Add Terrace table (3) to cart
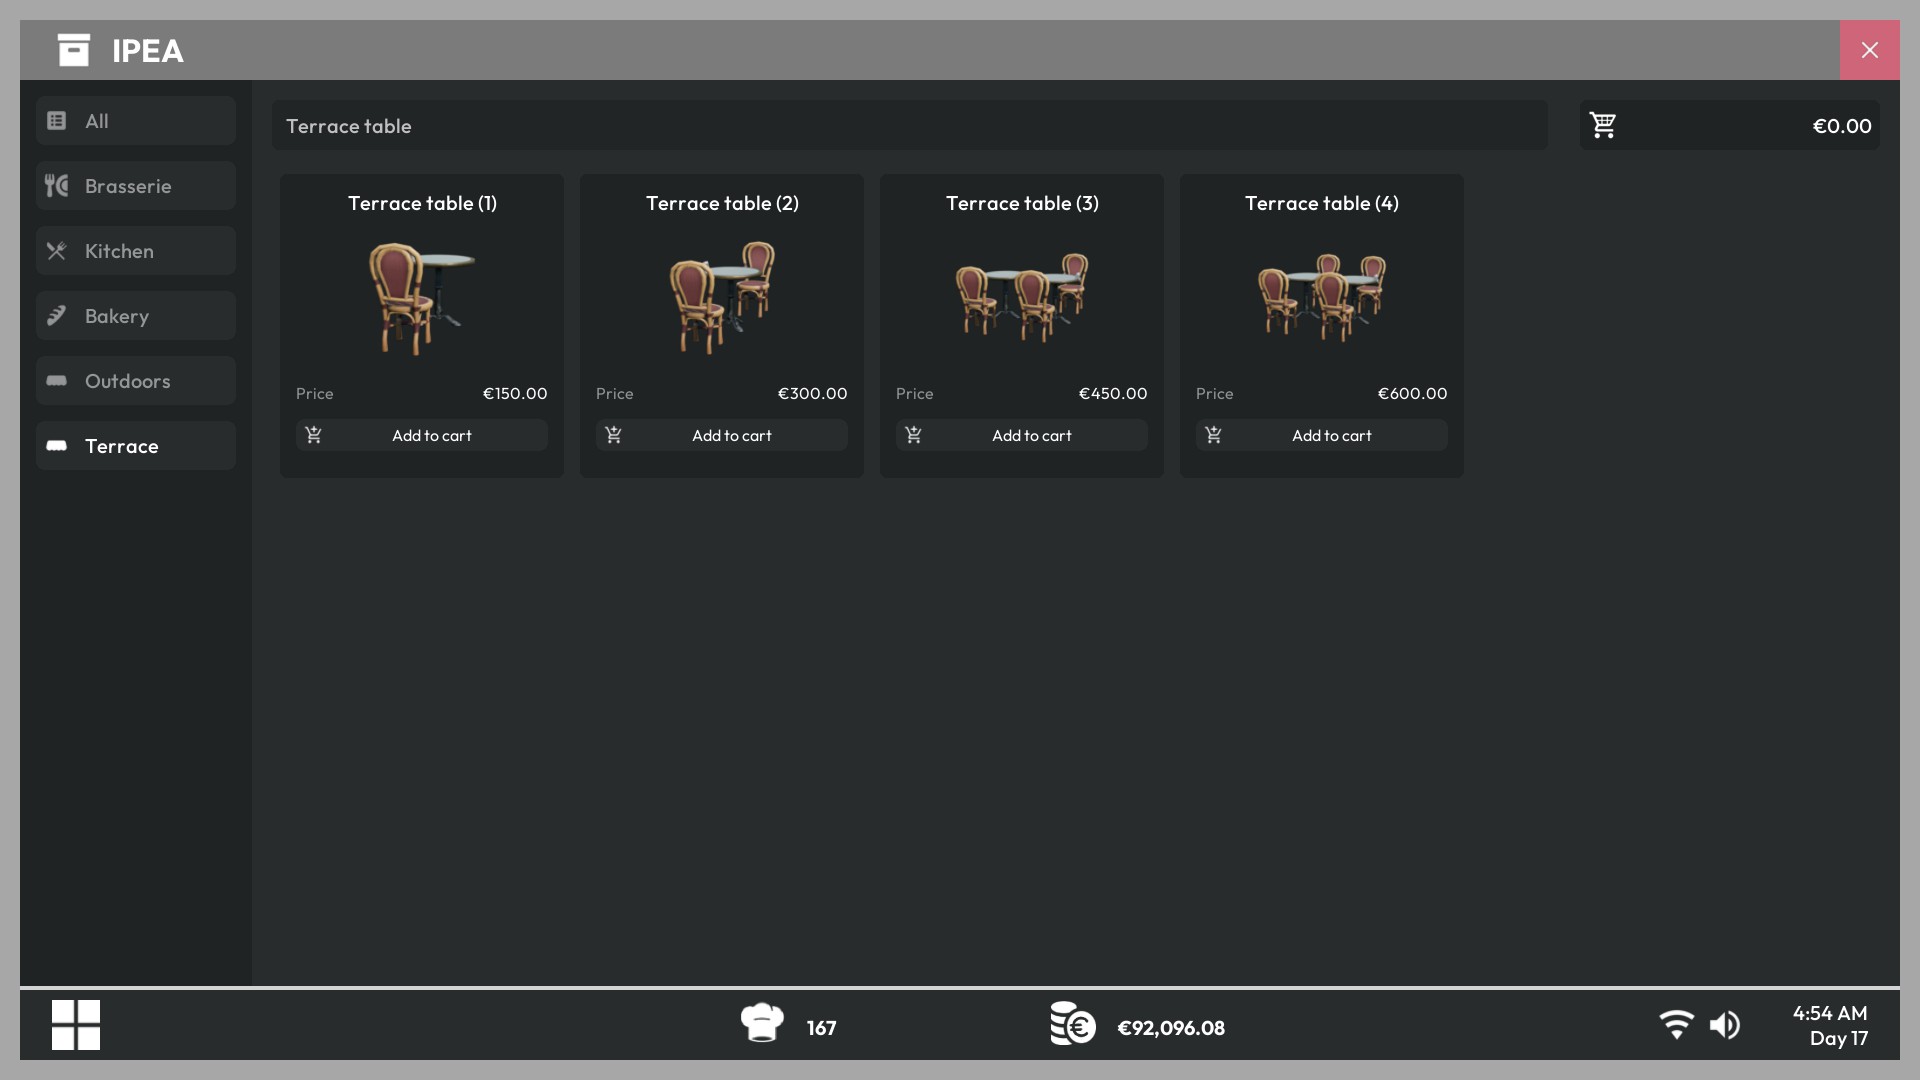The width and height of the screenshot is (1920, 1080). point(1022,435)
